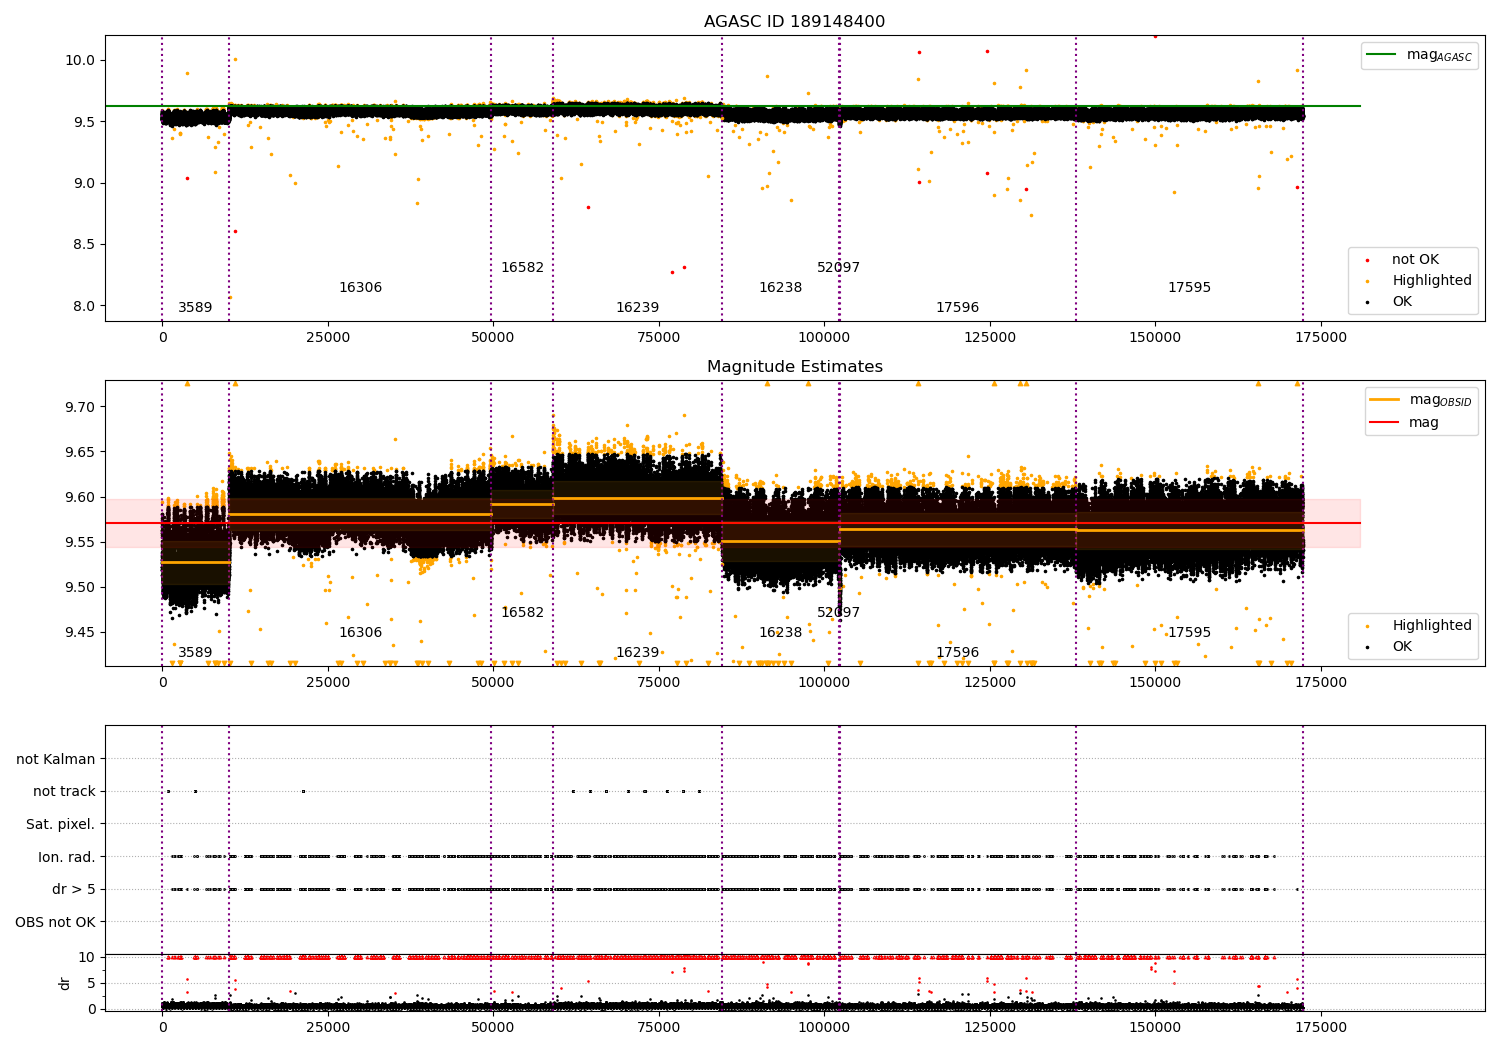This screenshot has width=1500, height=1050.
Task: Click obsid label 16582 in top plot
Action: coord(522,268)
